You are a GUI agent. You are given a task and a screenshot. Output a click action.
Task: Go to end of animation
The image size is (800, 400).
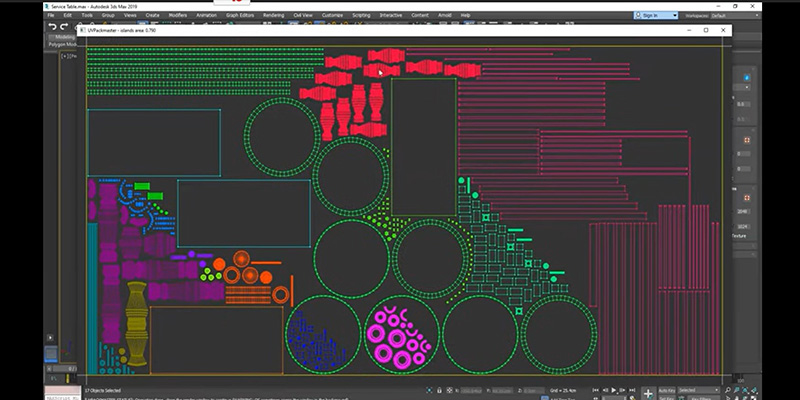[x=633, y=390]
